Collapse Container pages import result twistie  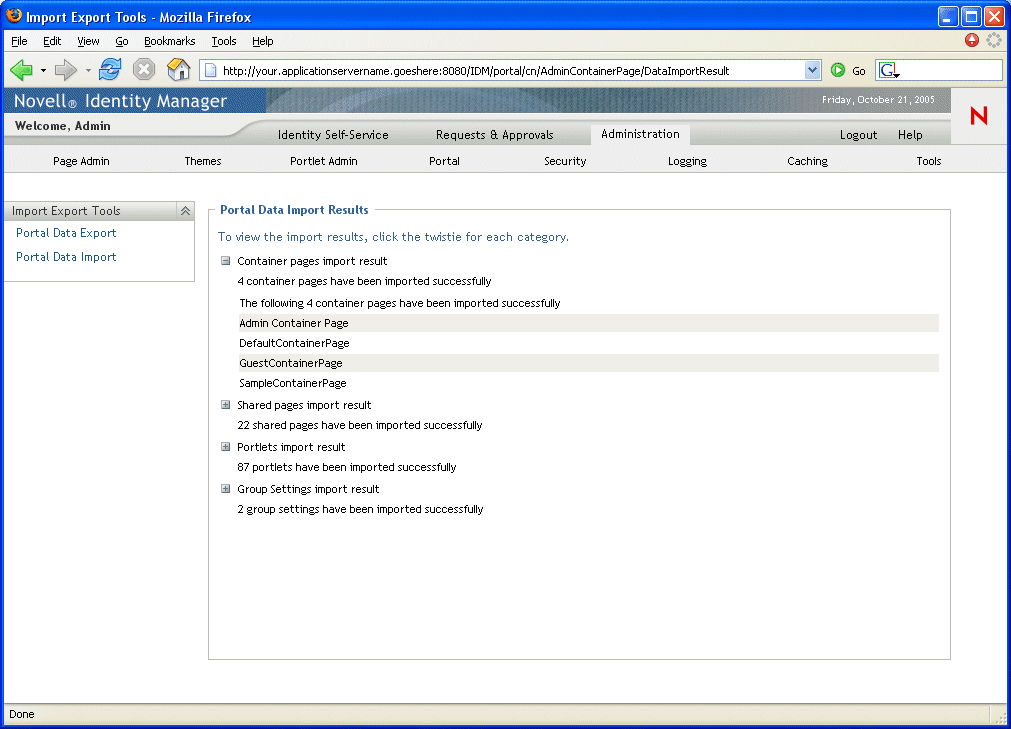(x=226, y=261)
